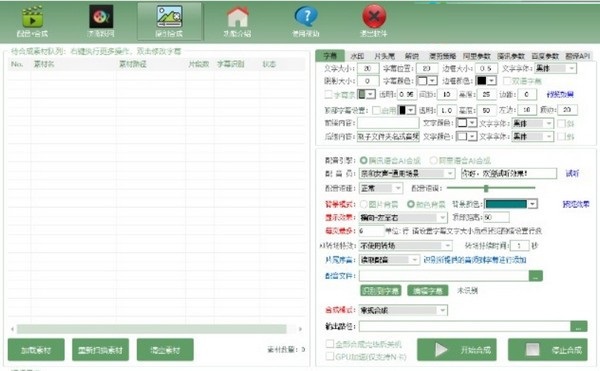Focus the output path input field
The image size is (600, 371).
465,326
